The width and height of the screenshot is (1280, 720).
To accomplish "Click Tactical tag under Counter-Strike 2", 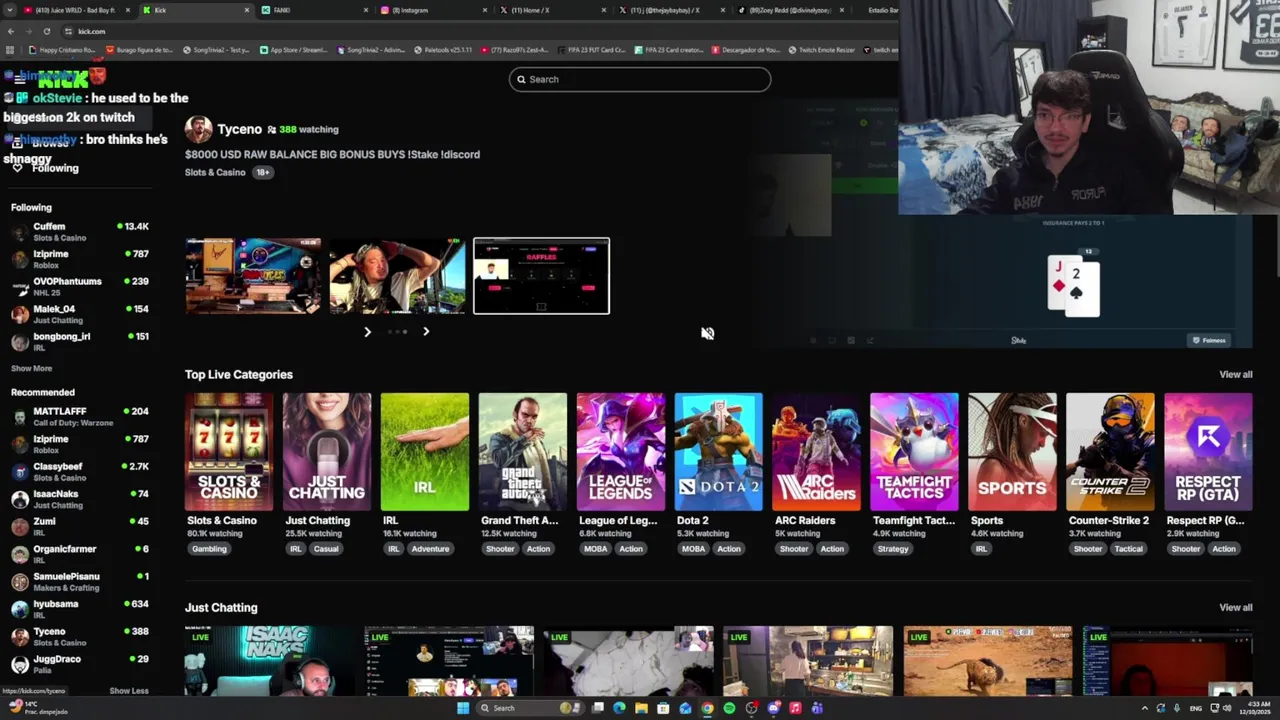I will 1128,549.
